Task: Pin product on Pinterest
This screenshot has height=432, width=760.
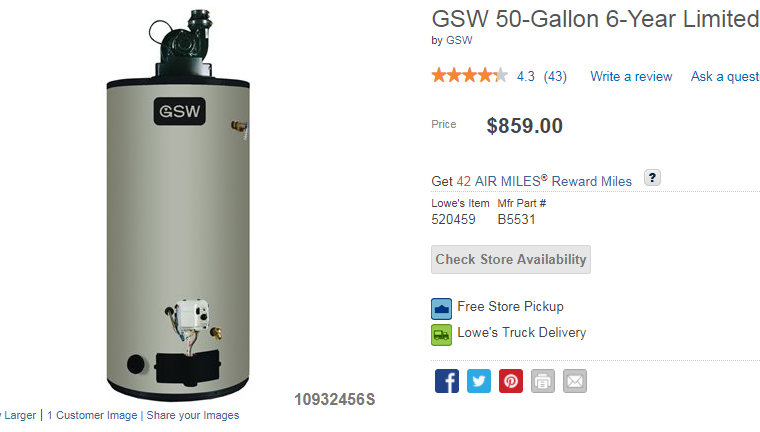Action: click(x=510, y=381)
